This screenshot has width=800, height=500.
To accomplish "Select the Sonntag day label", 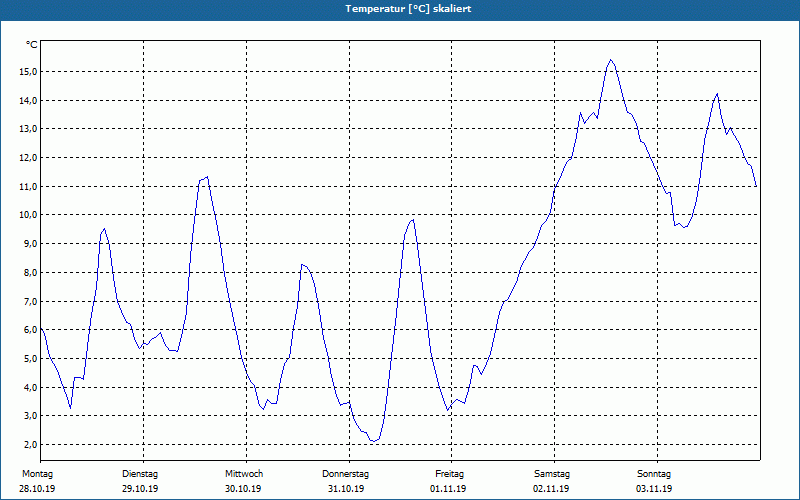I will (x=654, y=474).
